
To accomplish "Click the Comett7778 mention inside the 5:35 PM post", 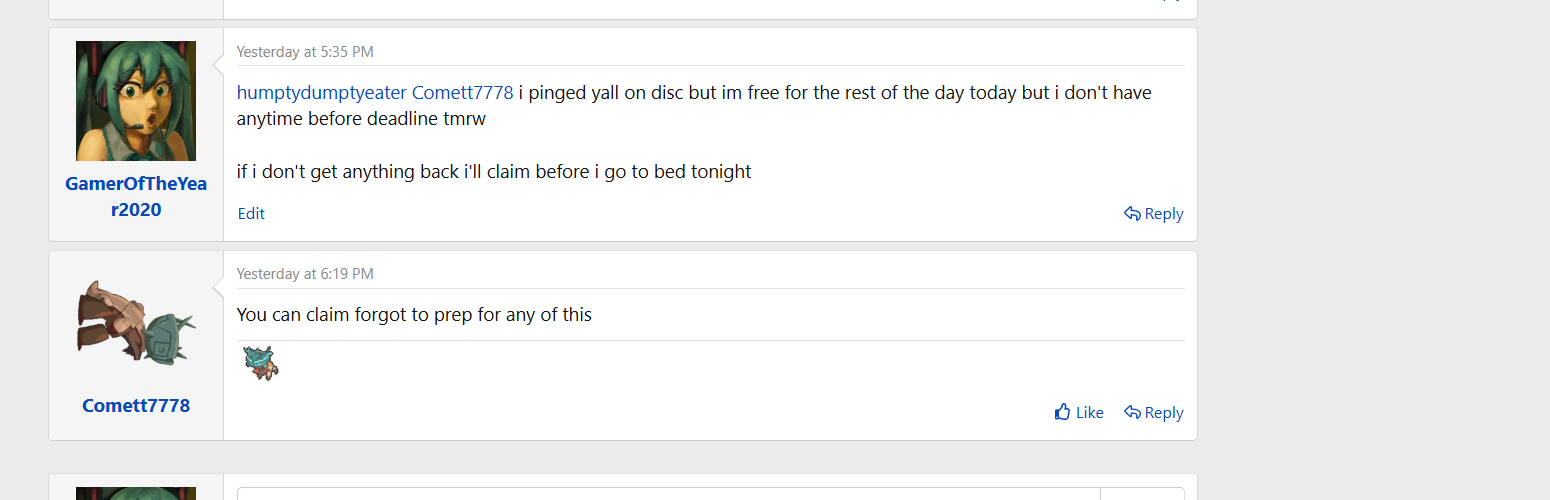I will point(462,93).
